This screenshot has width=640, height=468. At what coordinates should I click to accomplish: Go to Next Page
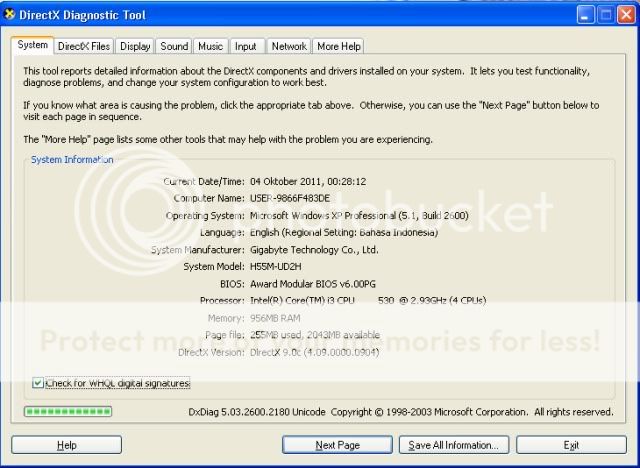click(338, 445)
